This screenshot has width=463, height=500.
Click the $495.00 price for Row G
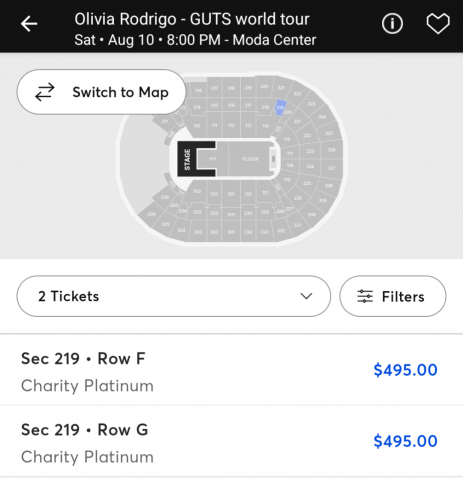point(405,441)
